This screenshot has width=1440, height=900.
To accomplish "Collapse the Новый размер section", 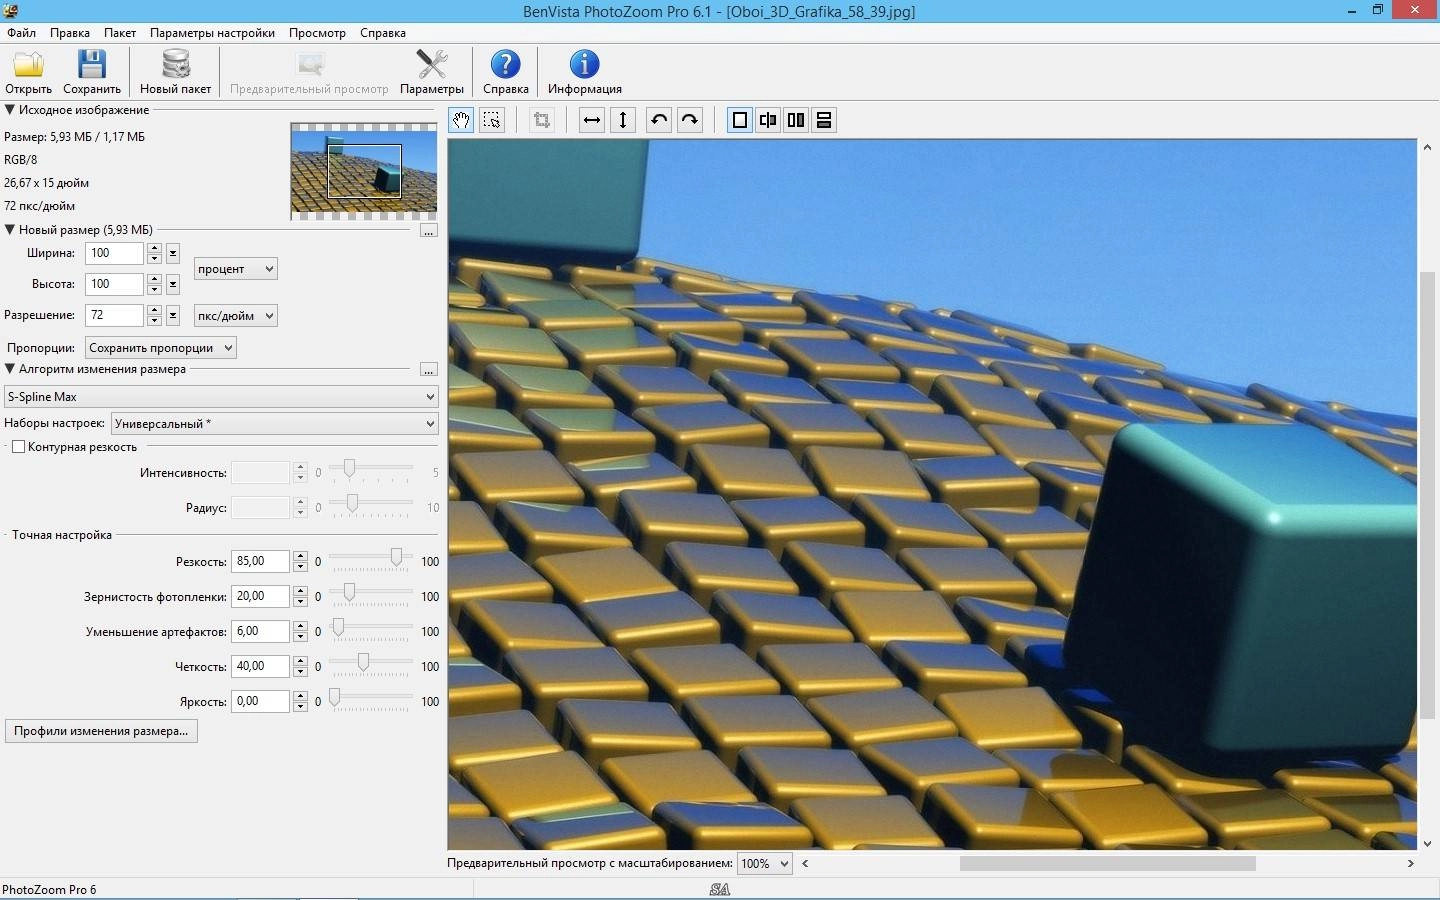I will coord(10,229).
